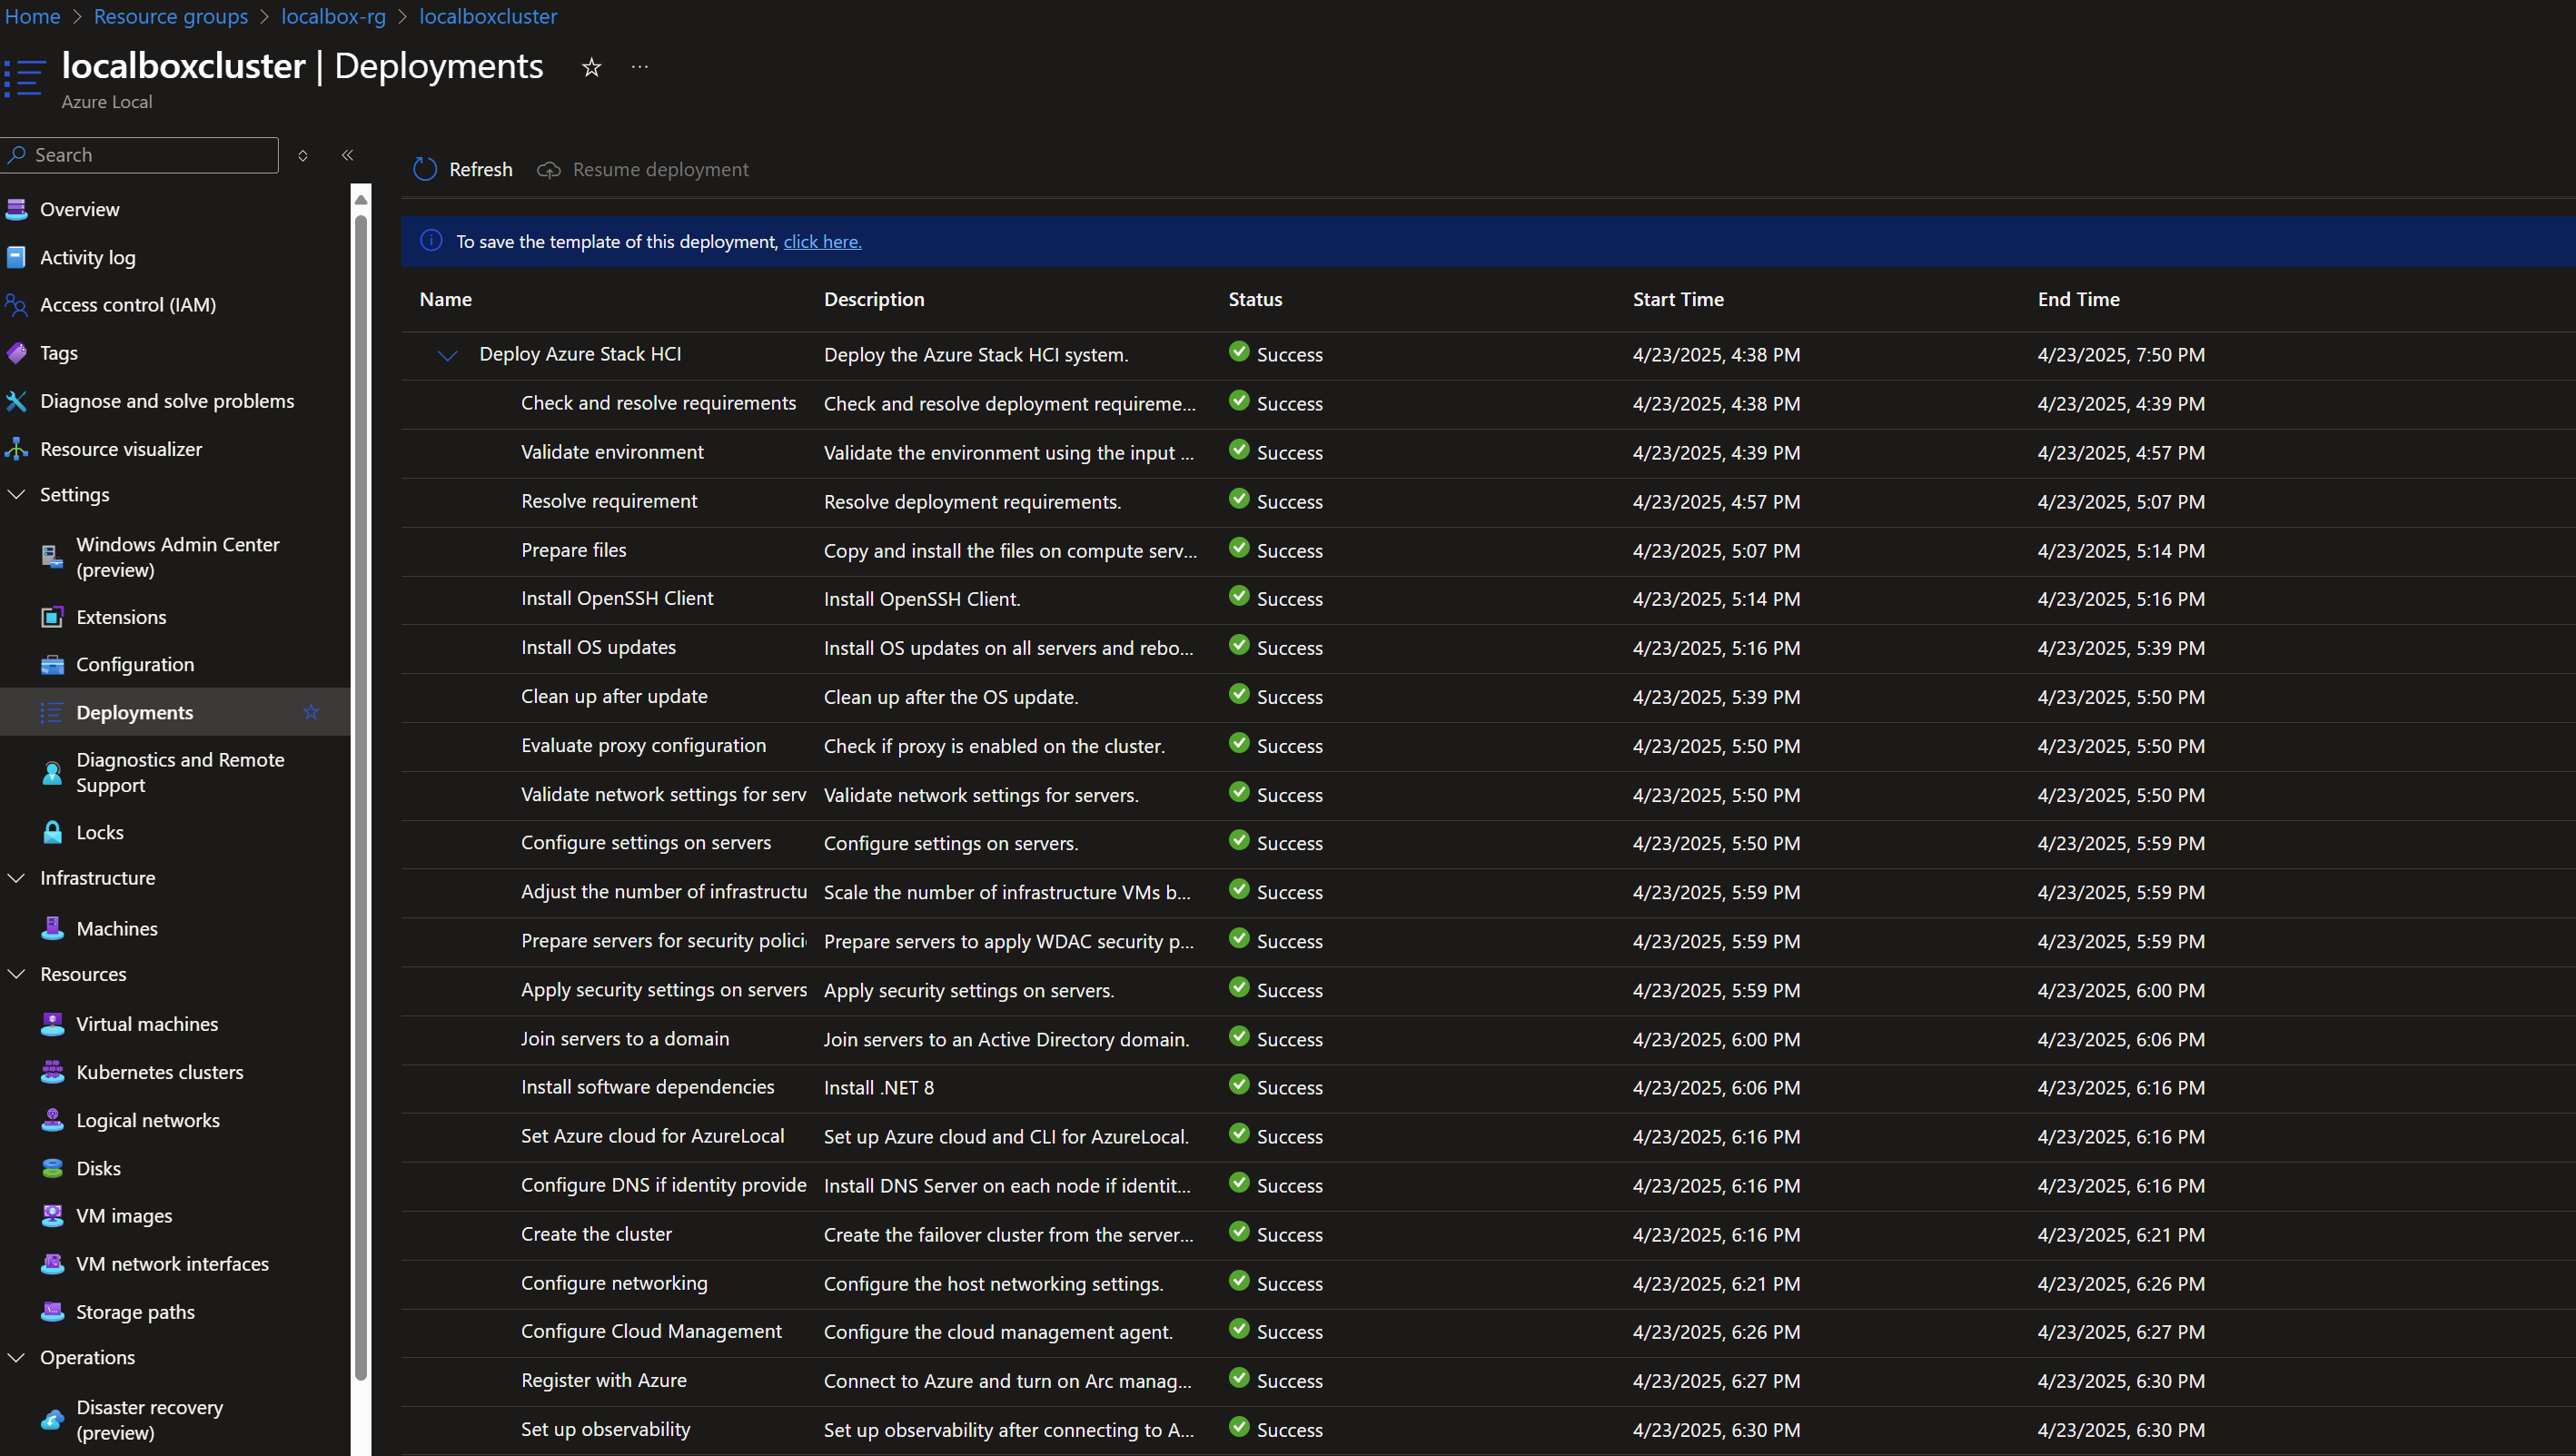The width and height of the screenshot is (2576, 1456).
Task: Click the info icon in template banner
Action: click(x=431, y=241)
